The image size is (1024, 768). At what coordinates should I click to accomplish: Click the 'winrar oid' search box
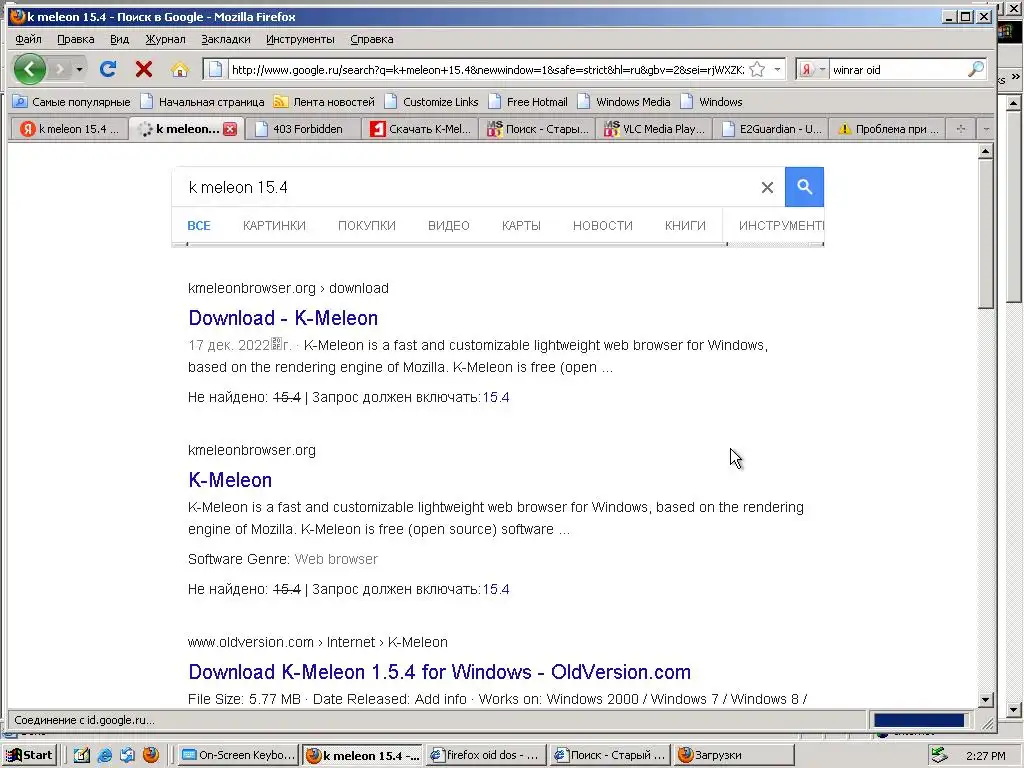[898, 70]
